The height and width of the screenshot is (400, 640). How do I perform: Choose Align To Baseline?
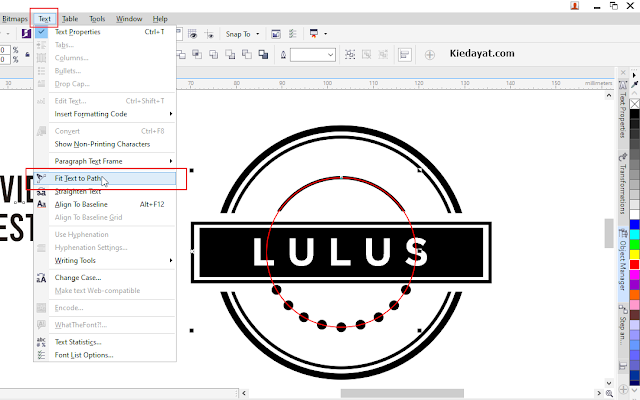pyautogui.click(x=105, y=204)
